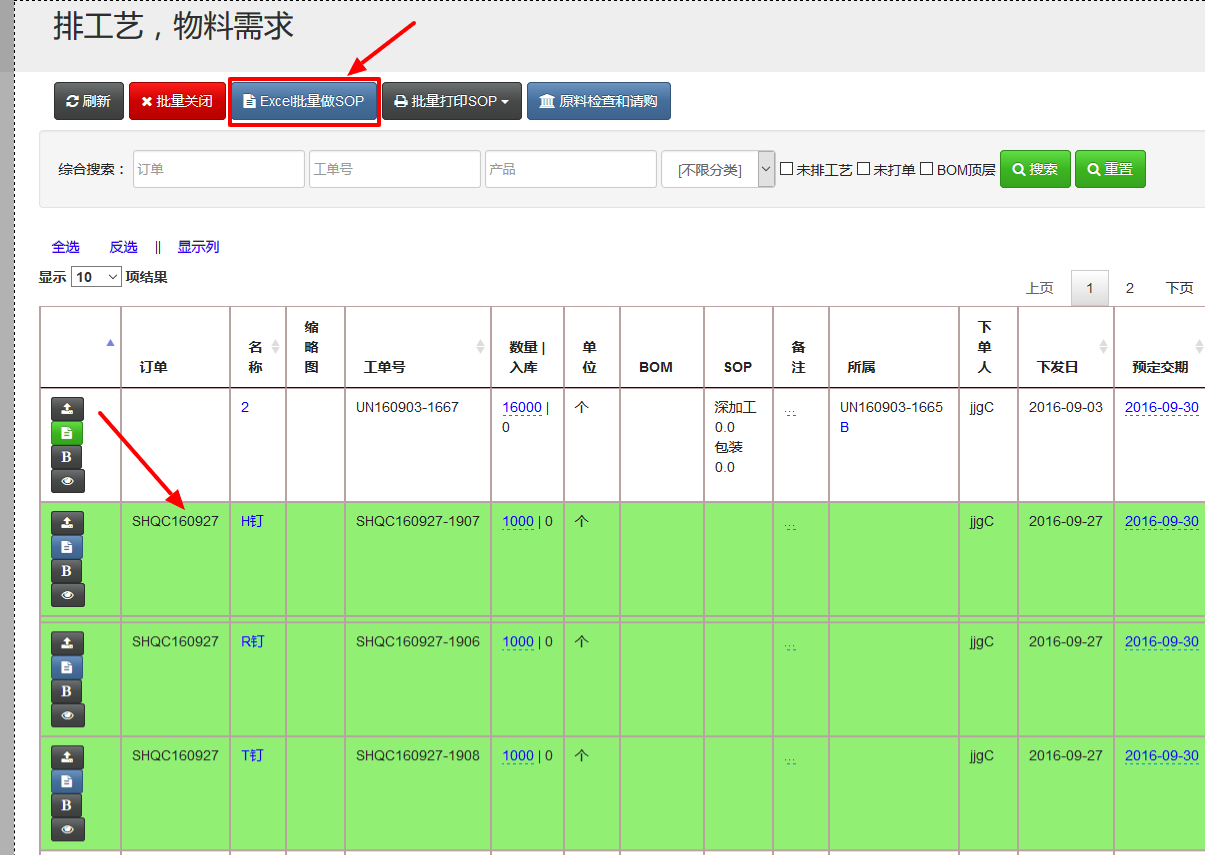Click upload icon in first table row
Screen dimensions: 1205x855
(67, 409)
